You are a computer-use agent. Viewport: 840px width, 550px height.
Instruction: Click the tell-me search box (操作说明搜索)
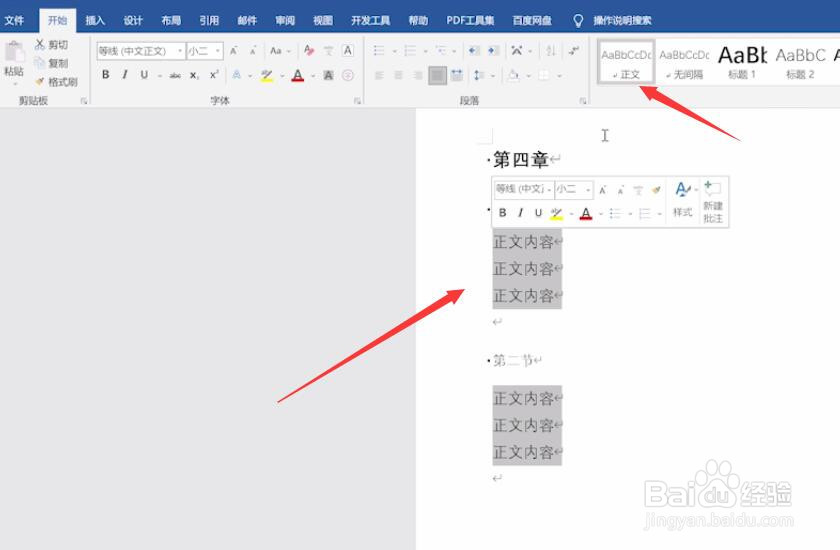point(622,21)
